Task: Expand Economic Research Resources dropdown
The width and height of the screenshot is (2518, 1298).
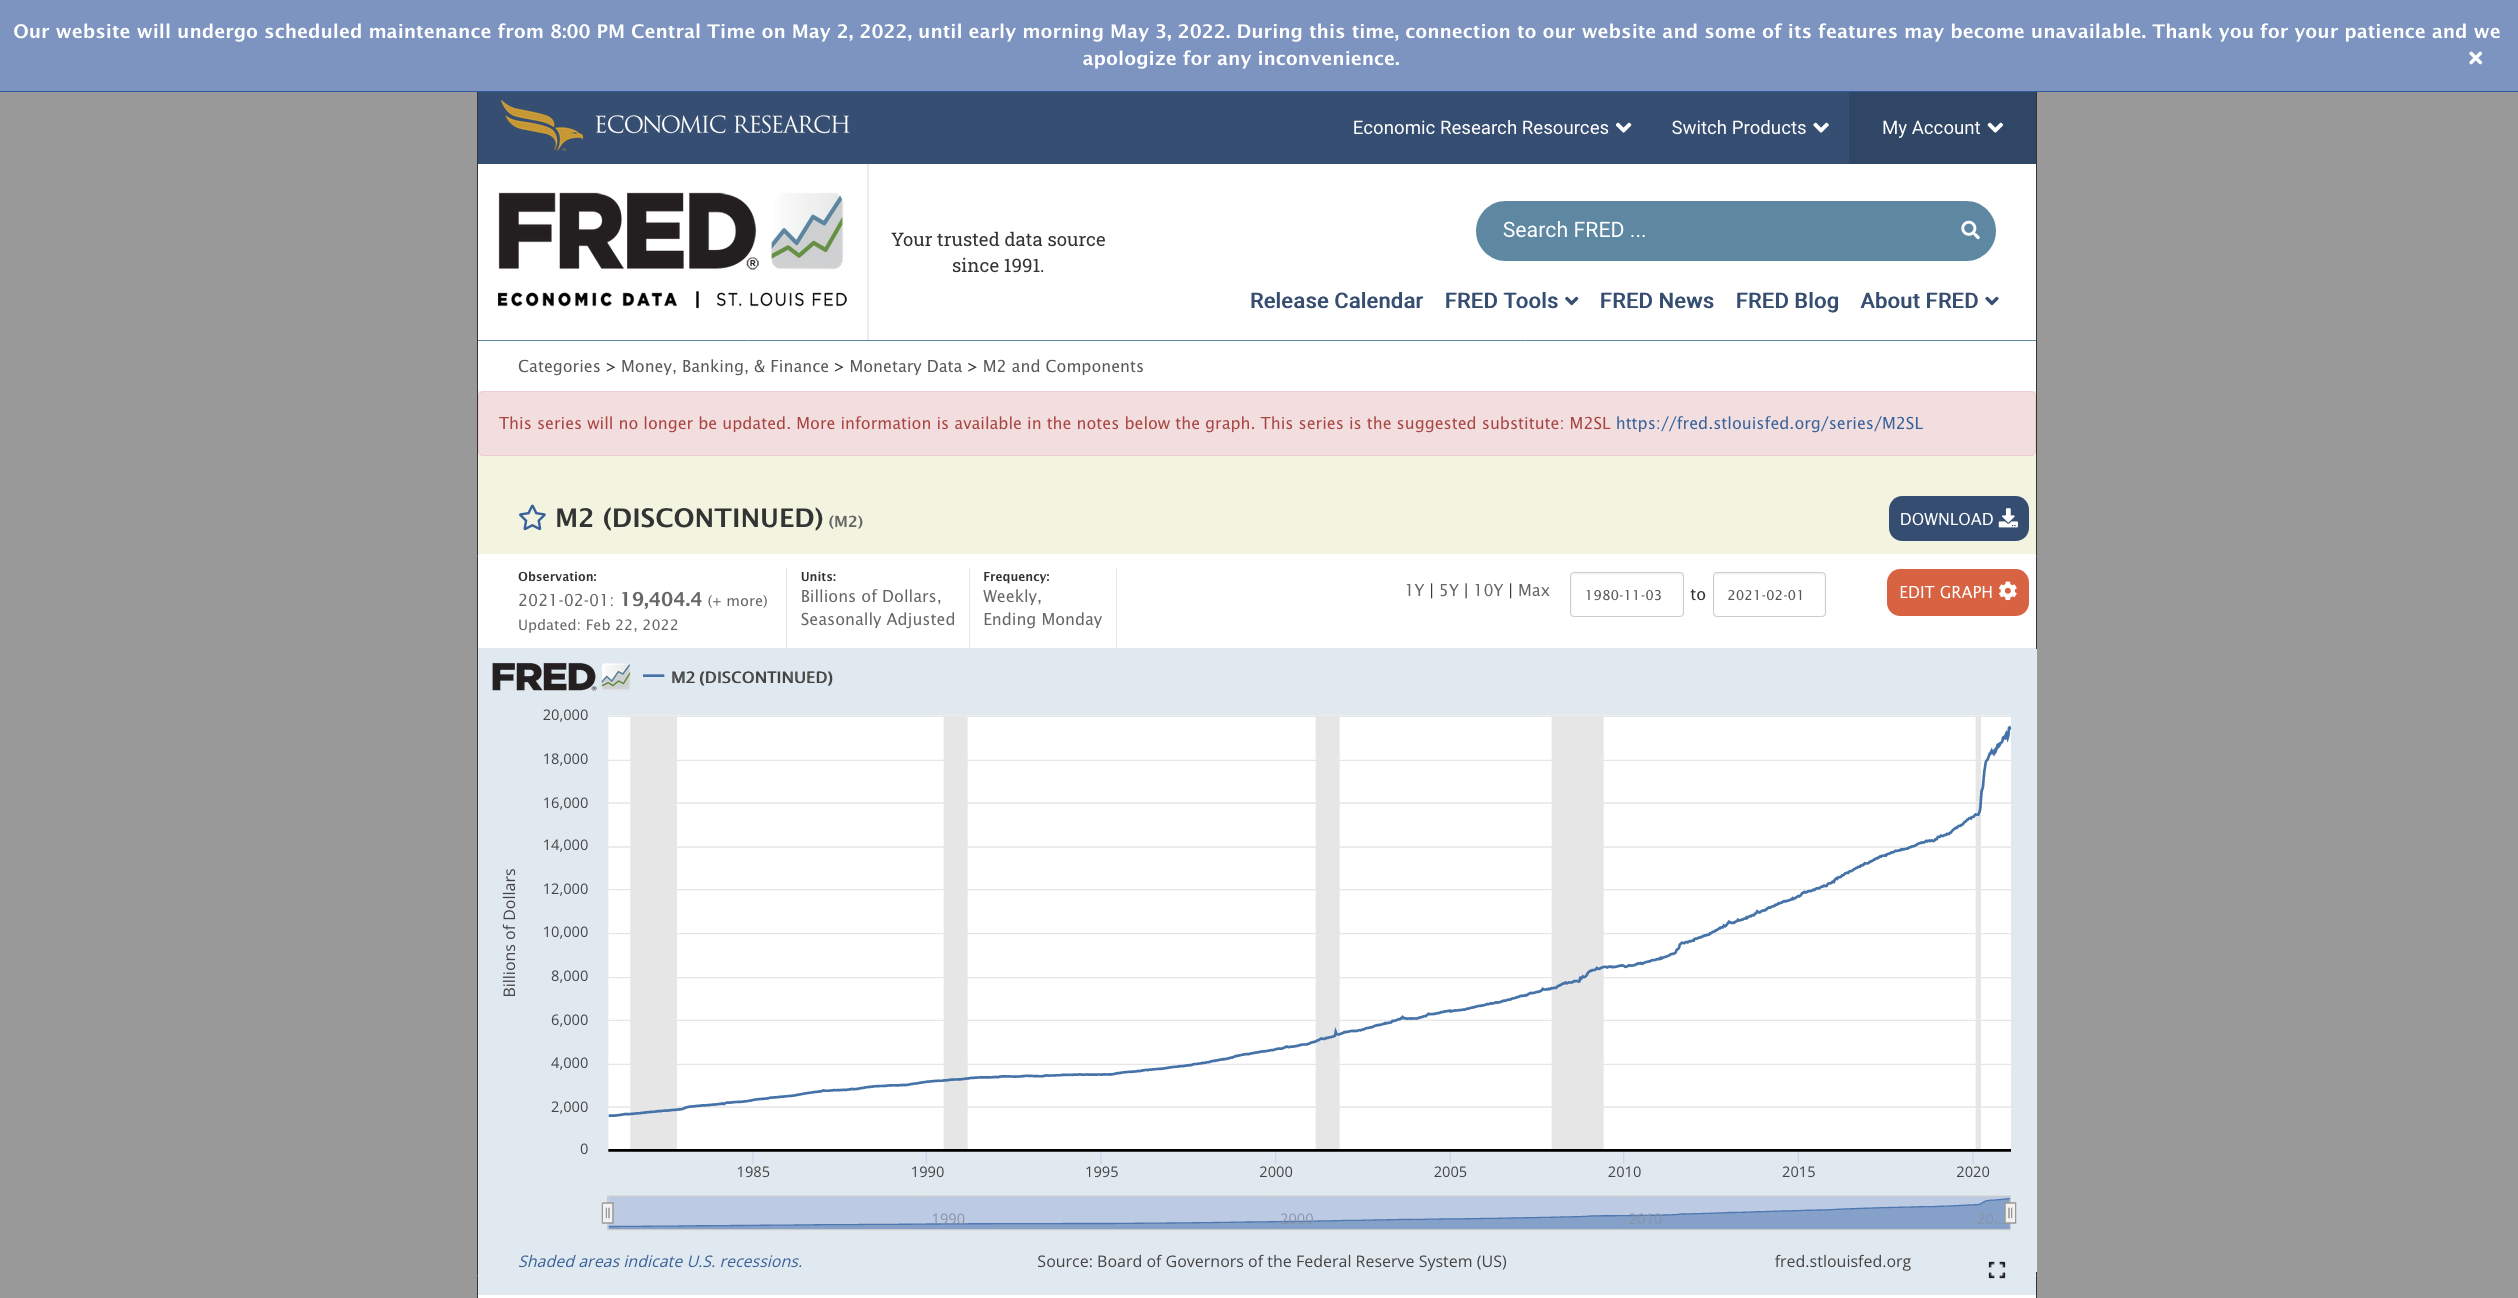Action: 1490,128
